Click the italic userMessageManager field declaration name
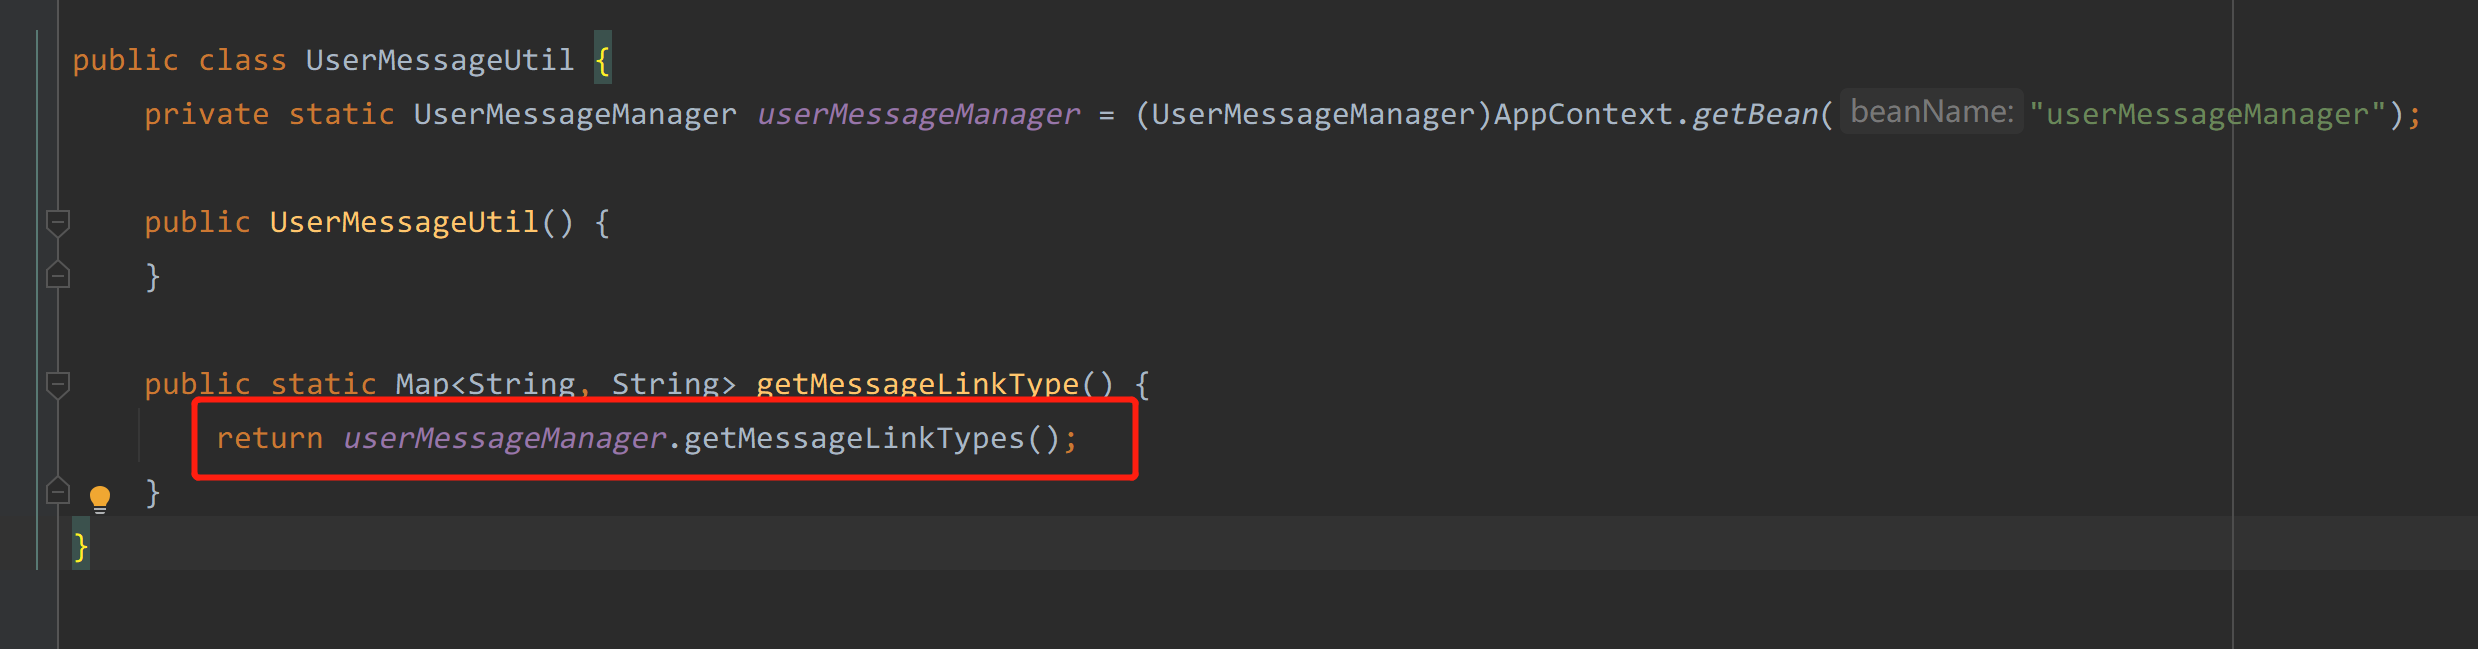 point(918,114)
